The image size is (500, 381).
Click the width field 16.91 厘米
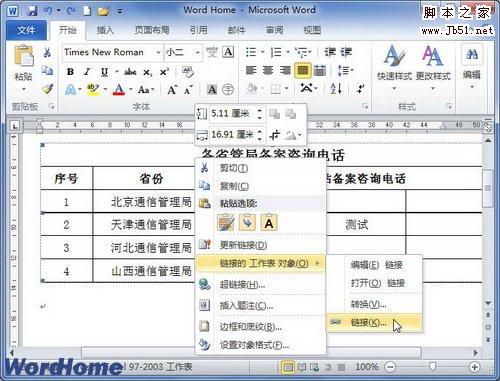(x=233, y=135)
